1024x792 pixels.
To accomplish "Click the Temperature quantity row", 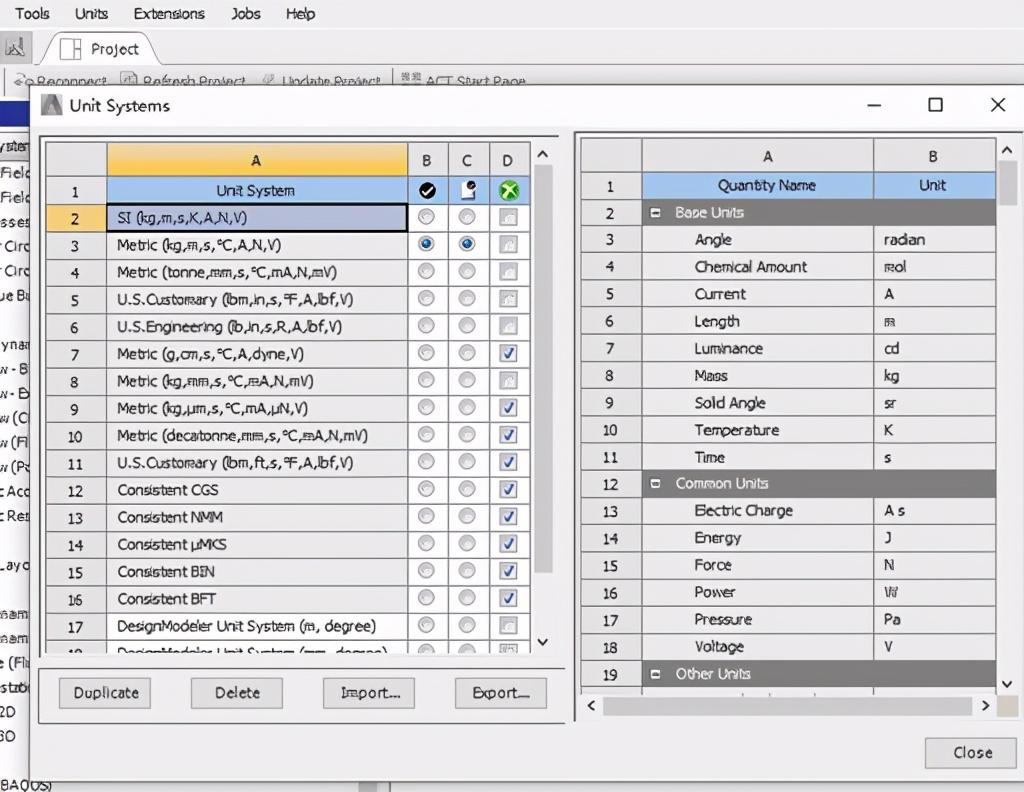I will (758, 430).
